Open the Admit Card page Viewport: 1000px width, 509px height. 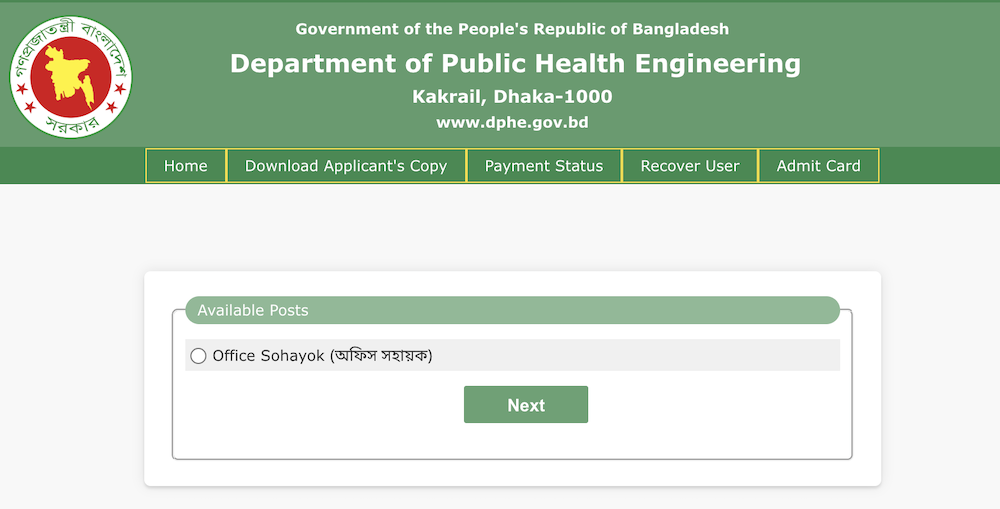coord(819,166)
